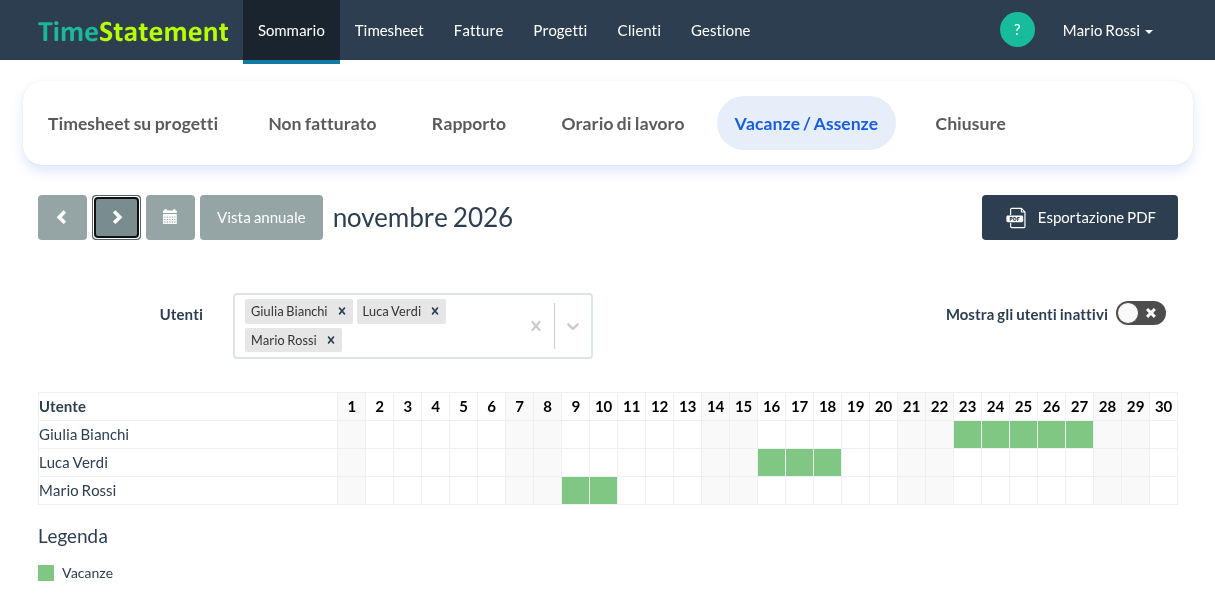Switch to Timesheet su progetti tab
This screenshot has width=1215, height=610.
133,124
